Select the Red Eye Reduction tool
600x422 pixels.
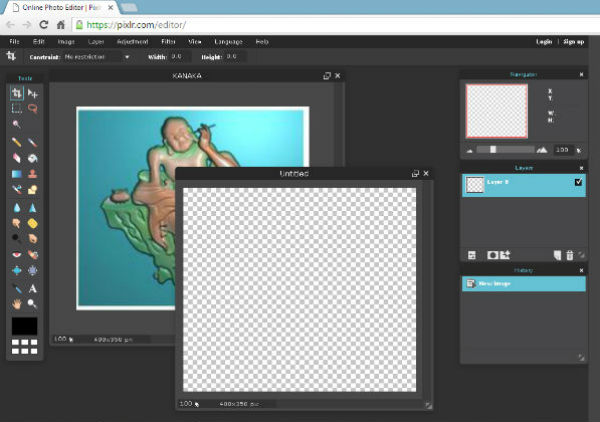click(16, 254)
